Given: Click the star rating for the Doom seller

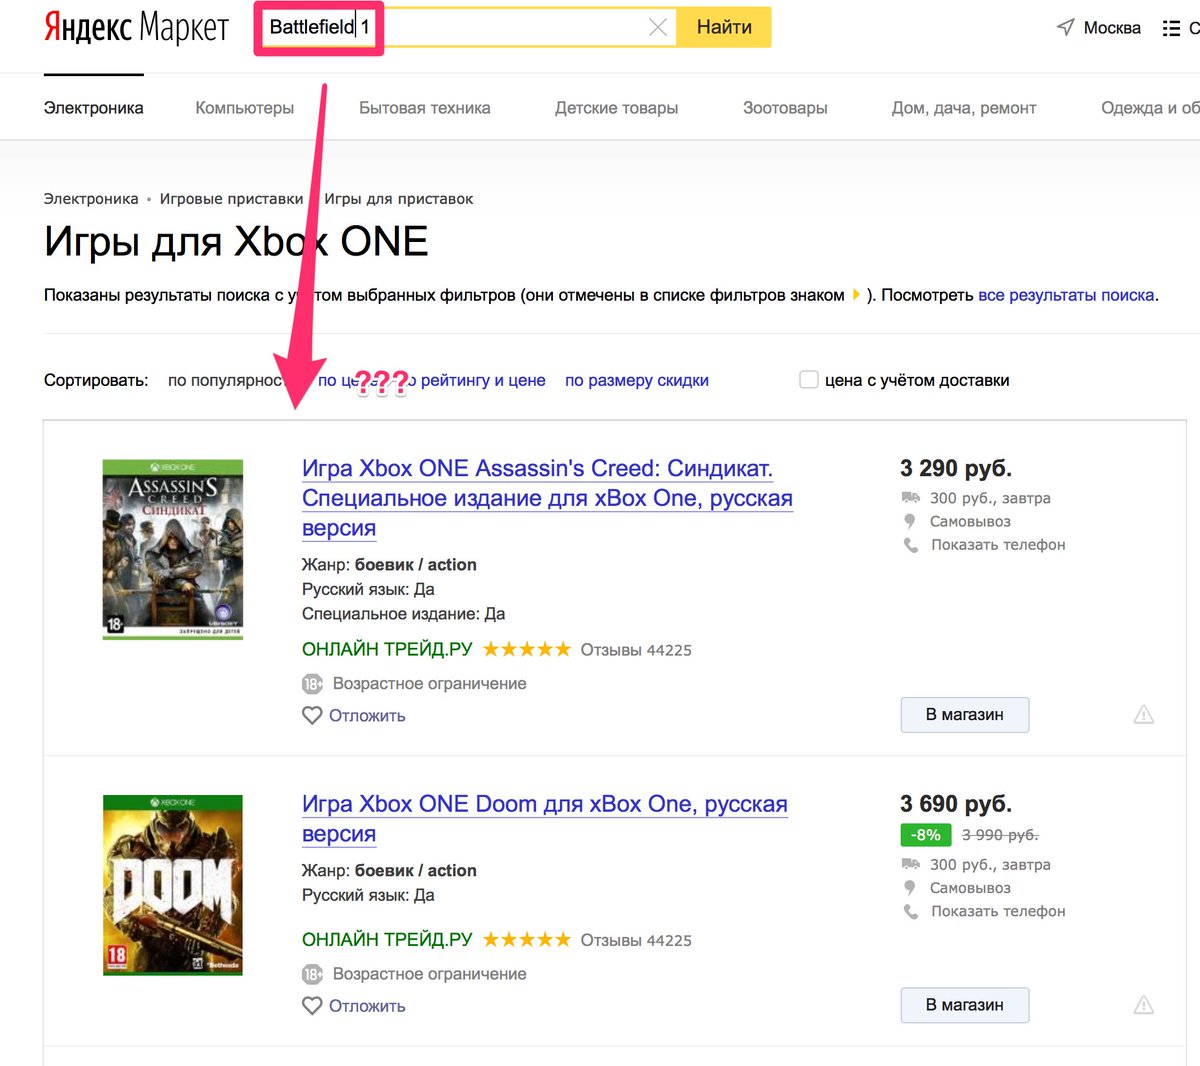Looking at the screenshot, I should click(x=526, y=939).
